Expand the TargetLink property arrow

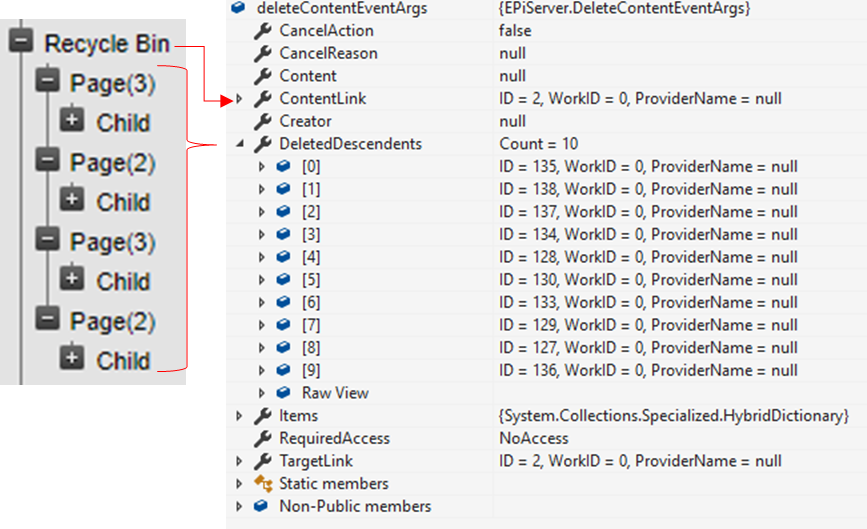pyautogui.click(x=240, y=461)
